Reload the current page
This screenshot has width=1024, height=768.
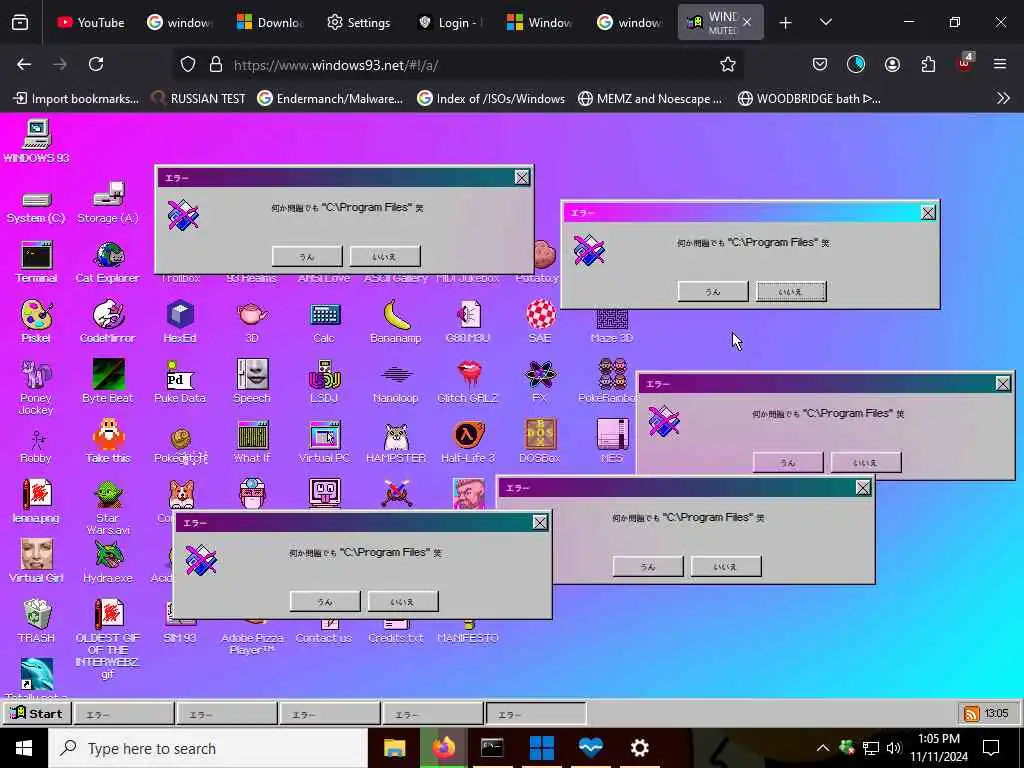coord(96,64)
